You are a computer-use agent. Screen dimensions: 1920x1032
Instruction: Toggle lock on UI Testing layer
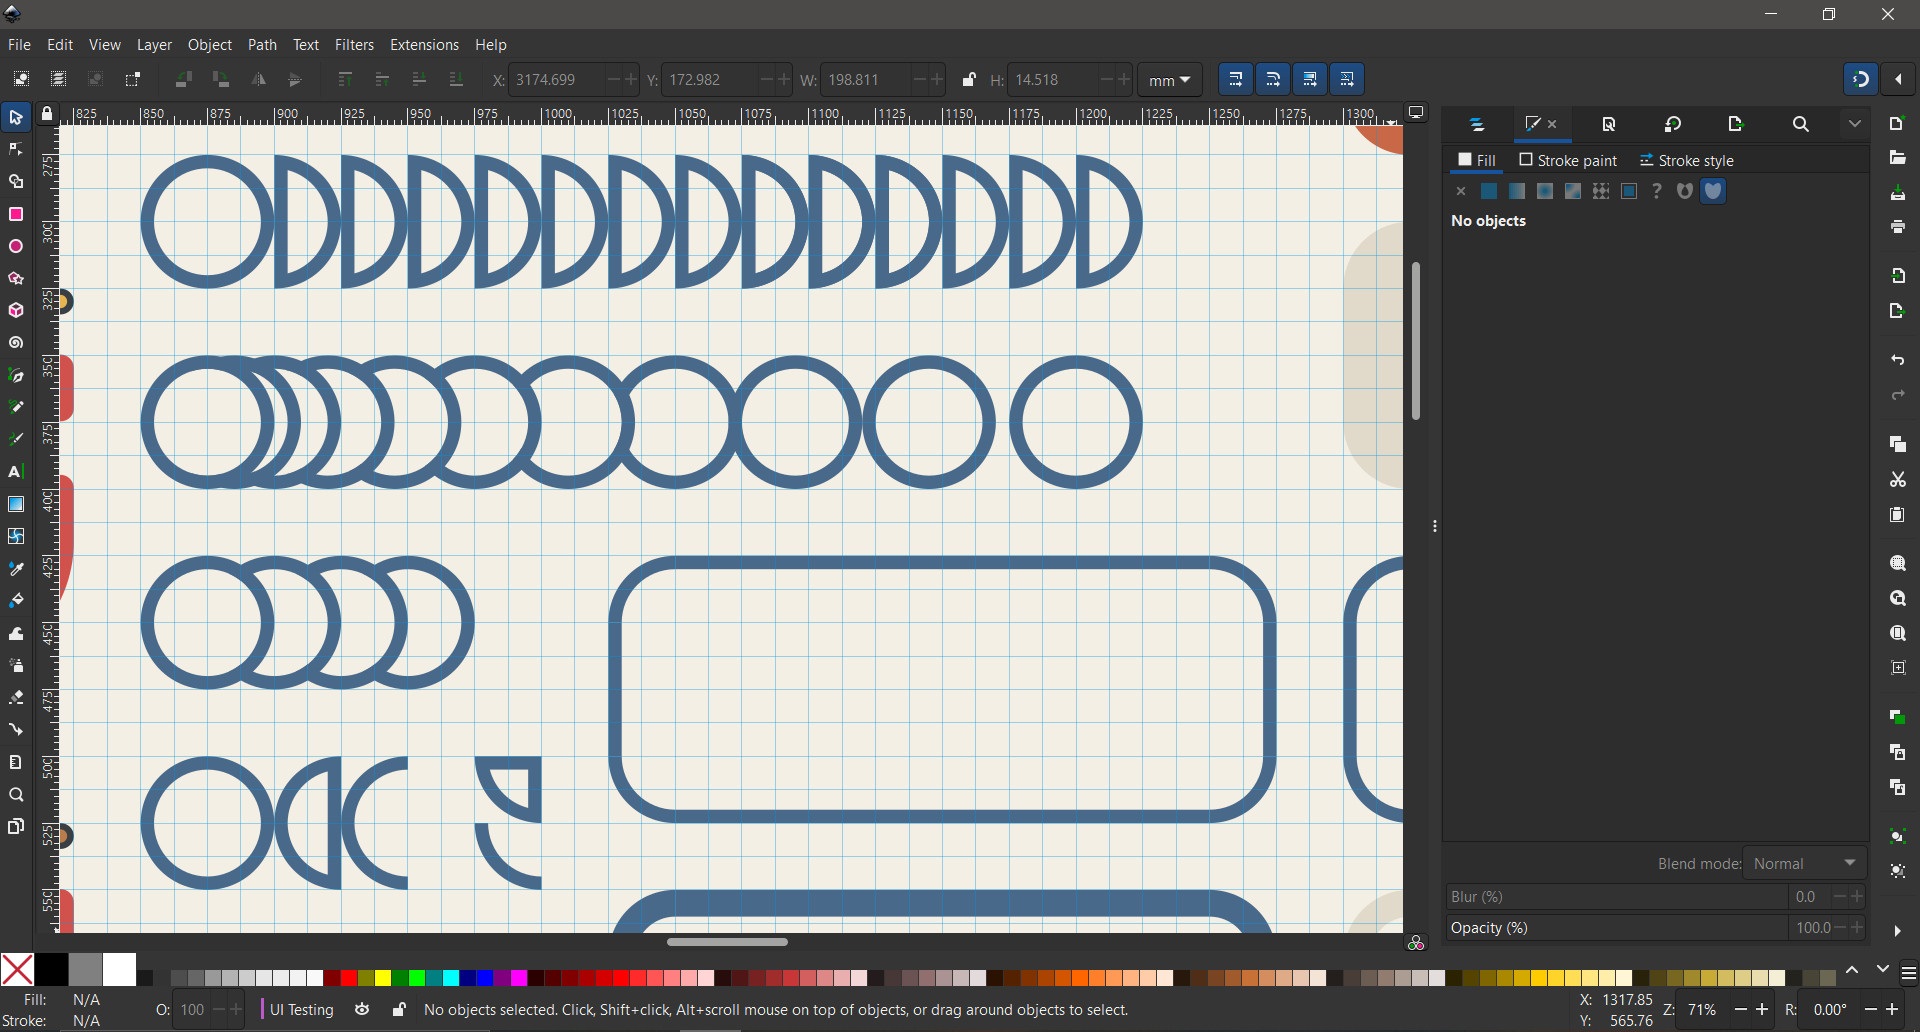(399, 1010)
